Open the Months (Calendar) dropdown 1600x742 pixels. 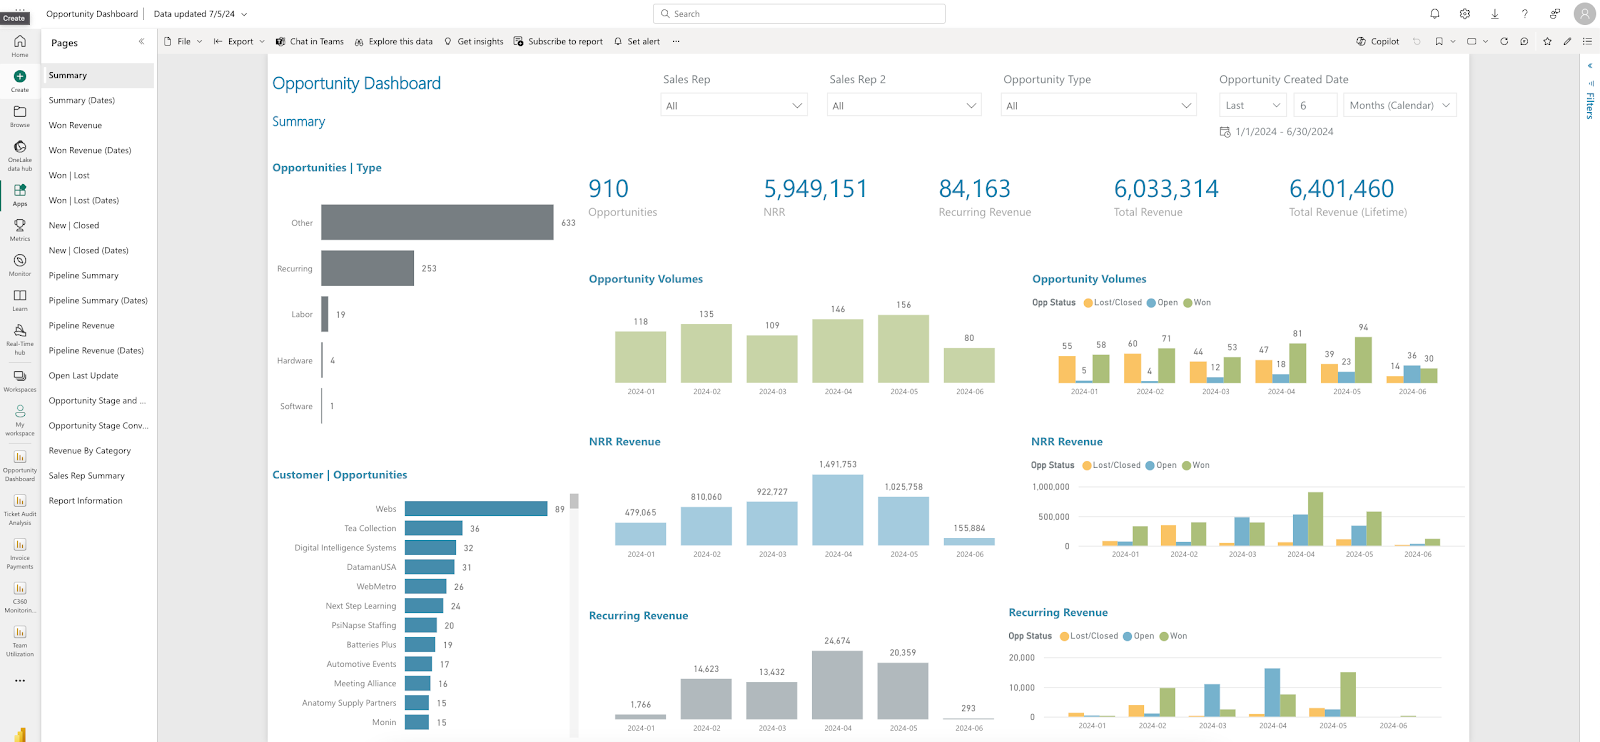tap(1399, 105)
